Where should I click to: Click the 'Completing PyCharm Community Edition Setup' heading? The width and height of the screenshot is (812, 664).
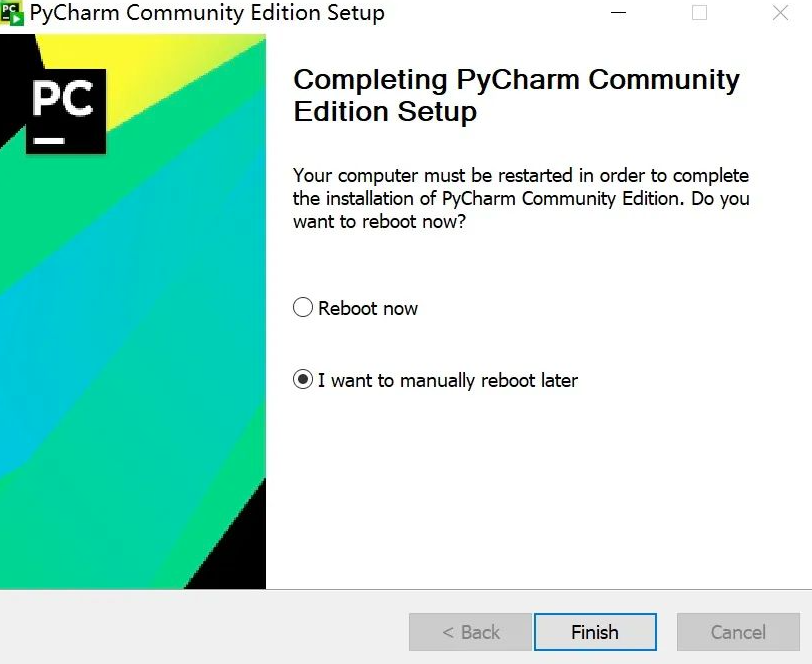(516, 95)
